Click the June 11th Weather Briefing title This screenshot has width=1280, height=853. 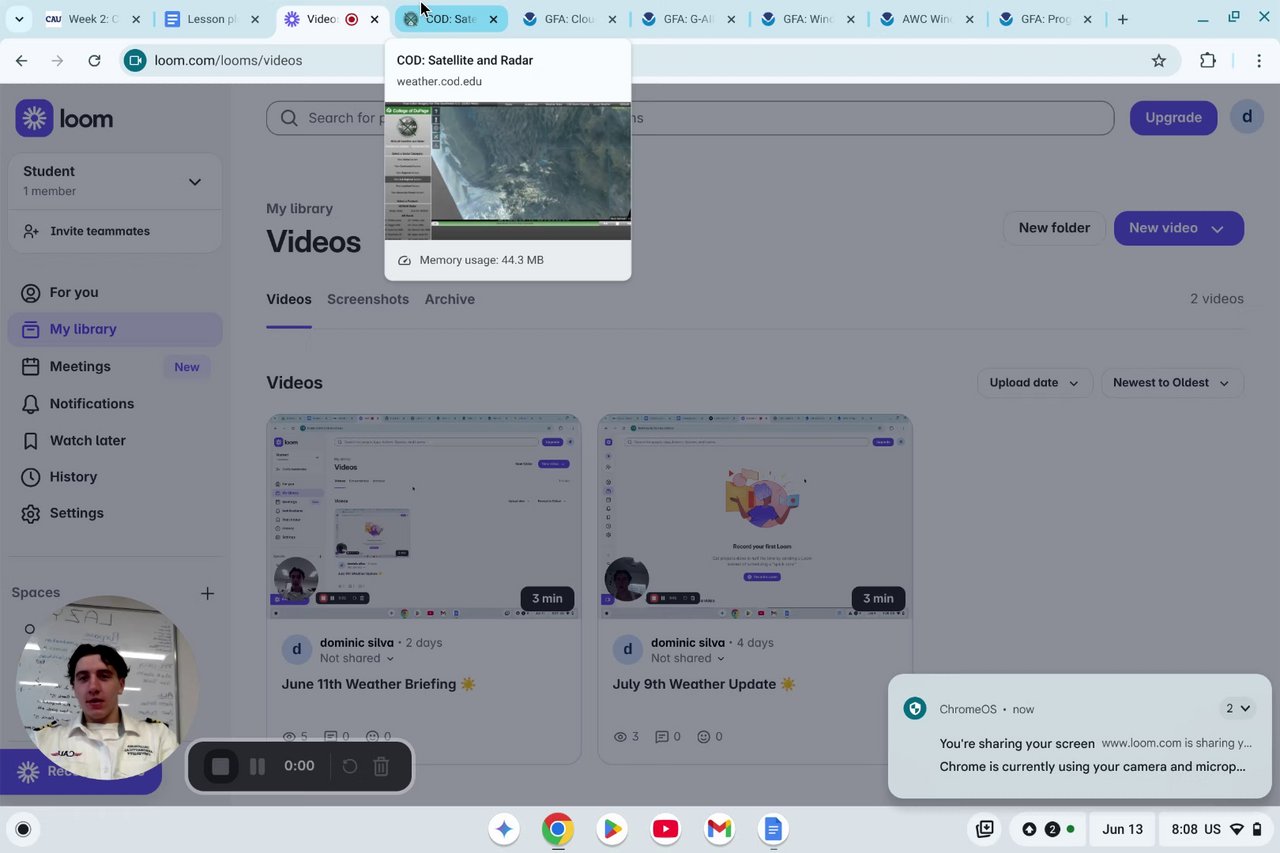point(378,684)
